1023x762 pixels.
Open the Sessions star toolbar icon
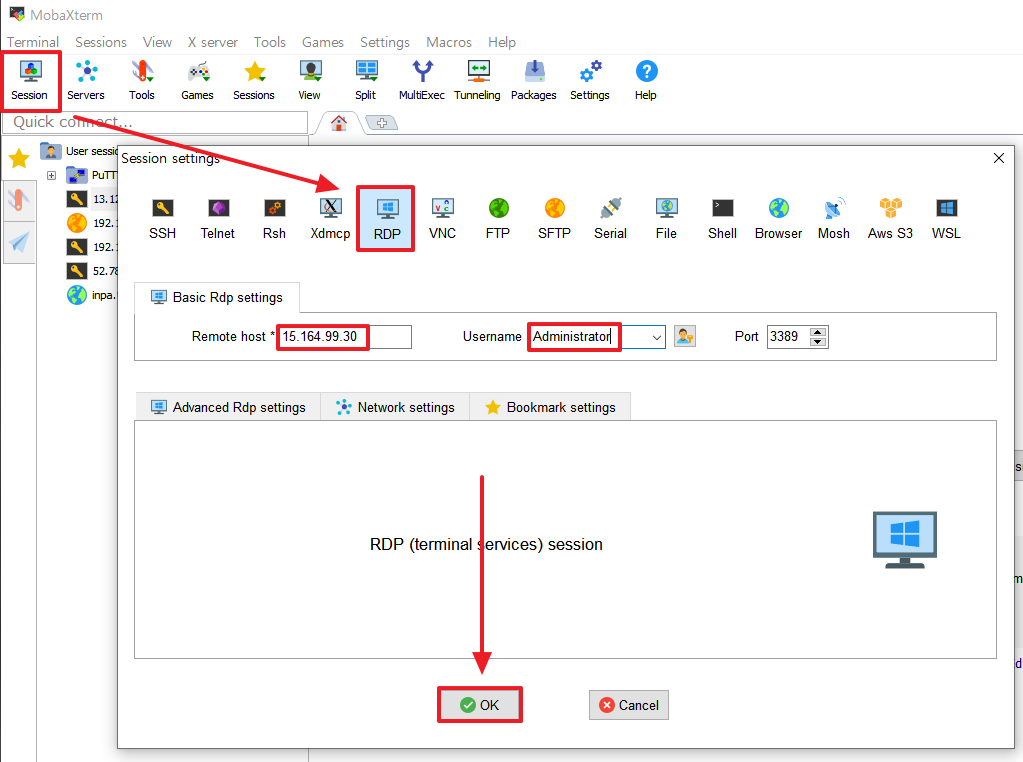[254, 80]
